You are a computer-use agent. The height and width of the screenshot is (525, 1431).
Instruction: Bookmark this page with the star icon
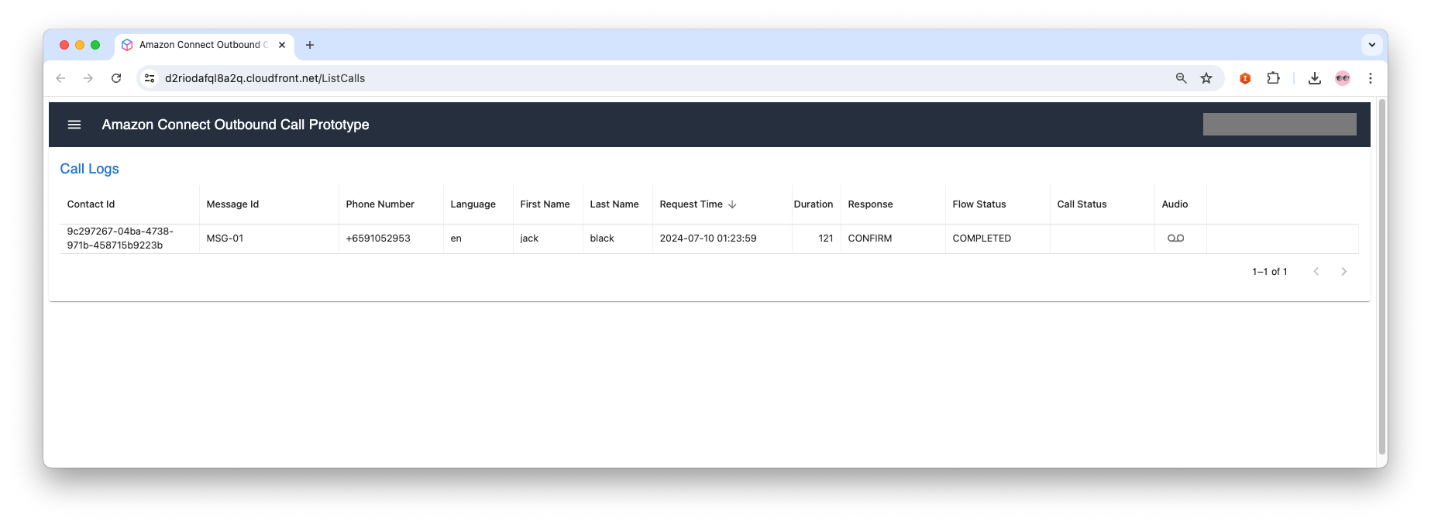1206,78
